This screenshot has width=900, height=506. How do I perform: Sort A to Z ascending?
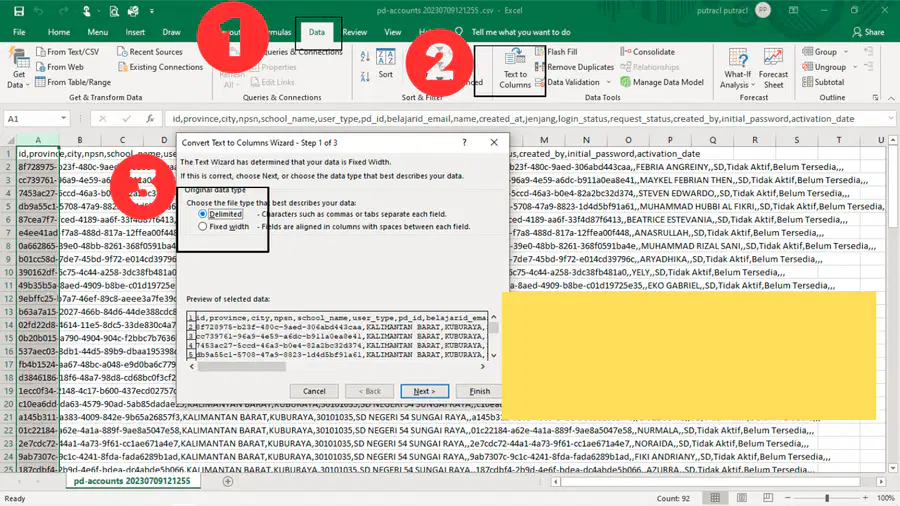(x=365, y=56)
